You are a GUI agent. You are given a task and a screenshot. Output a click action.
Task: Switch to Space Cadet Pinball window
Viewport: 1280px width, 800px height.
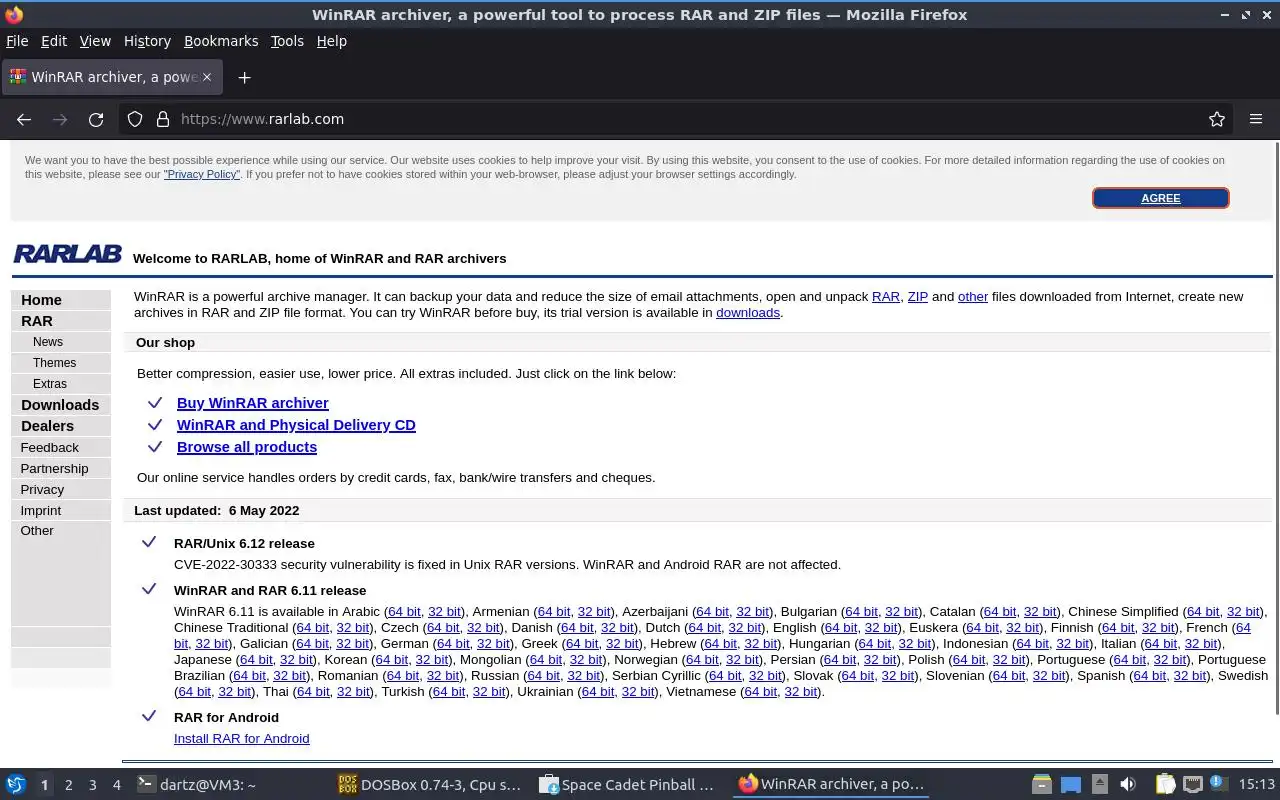pos(628,785)
